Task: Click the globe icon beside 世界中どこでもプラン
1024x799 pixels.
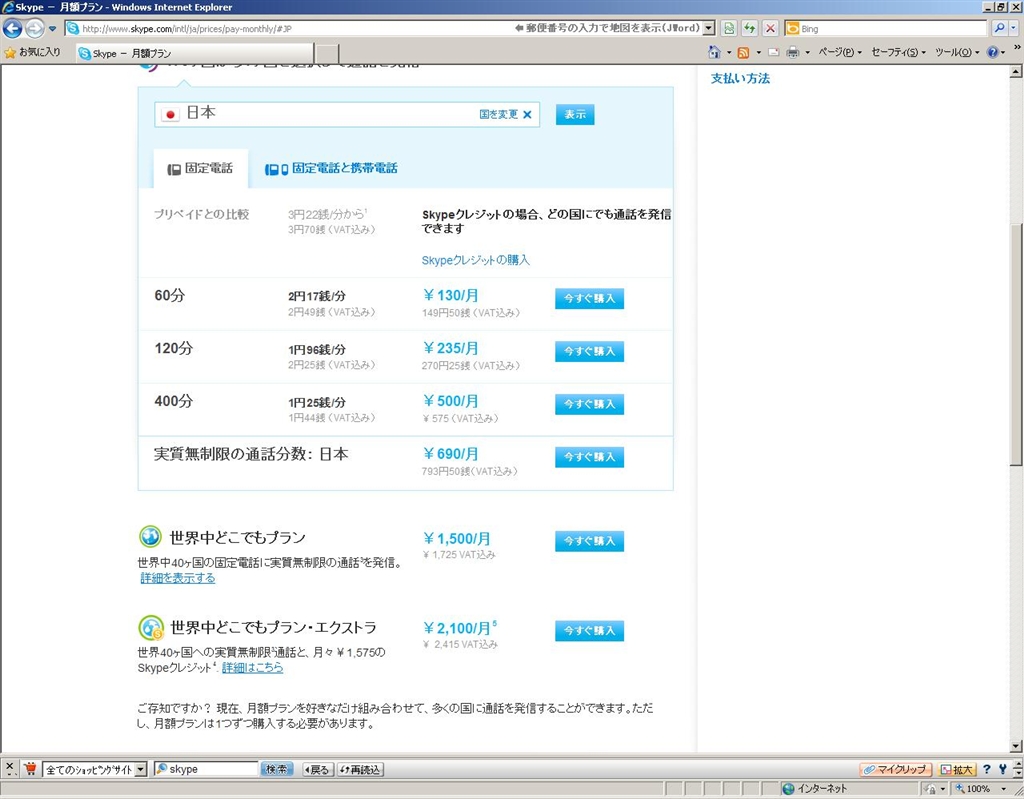Action: [x=150, y=537]
